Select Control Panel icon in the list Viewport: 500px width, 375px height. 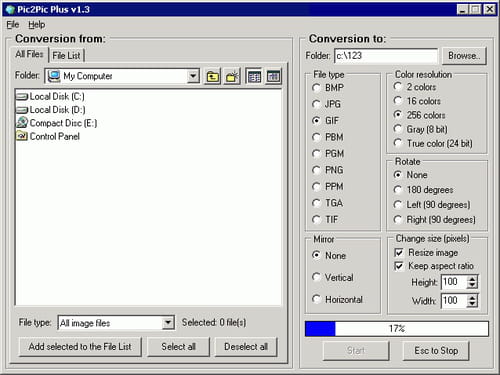click(22, 136)
